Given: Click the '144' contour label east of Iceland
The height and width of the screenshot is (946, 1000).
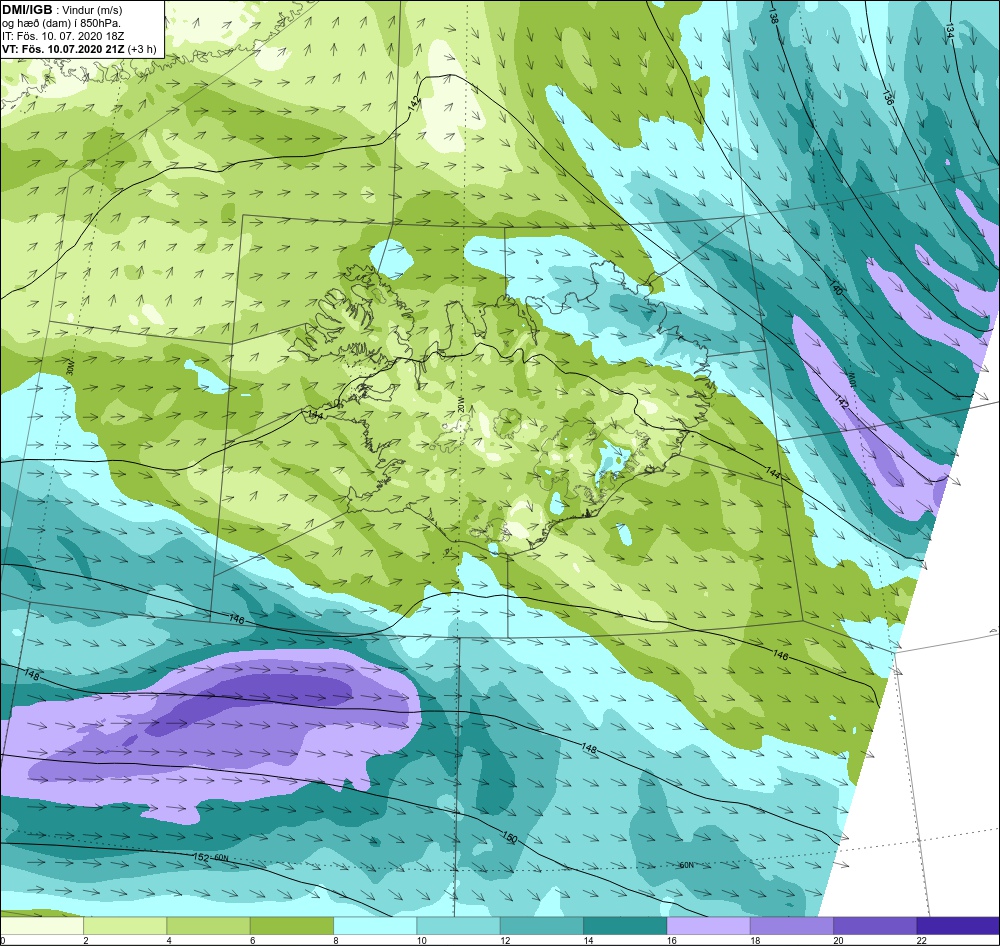Looking at the screenshot, I should point(772,473).
